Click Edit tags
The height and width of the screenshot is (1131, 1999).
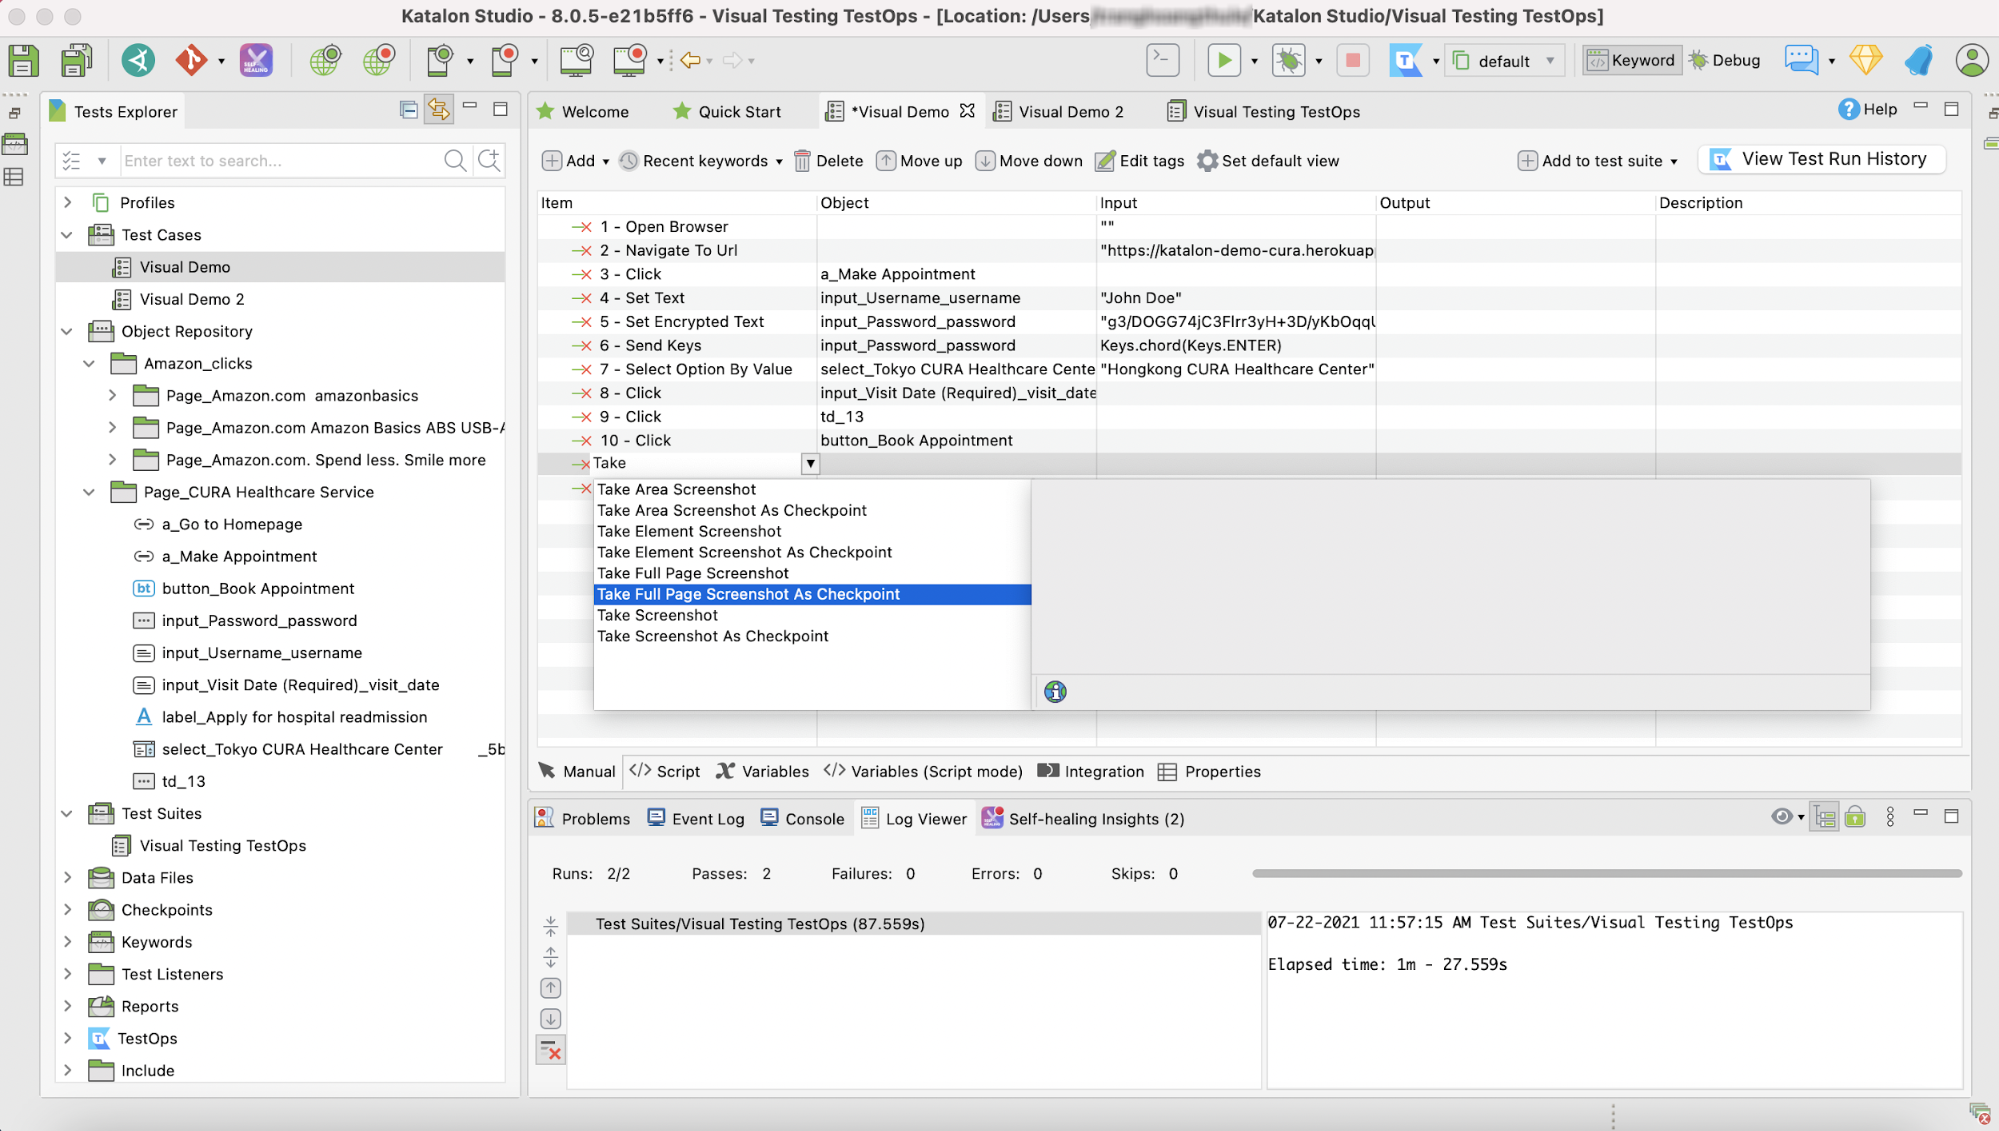tap(1140, 161)
